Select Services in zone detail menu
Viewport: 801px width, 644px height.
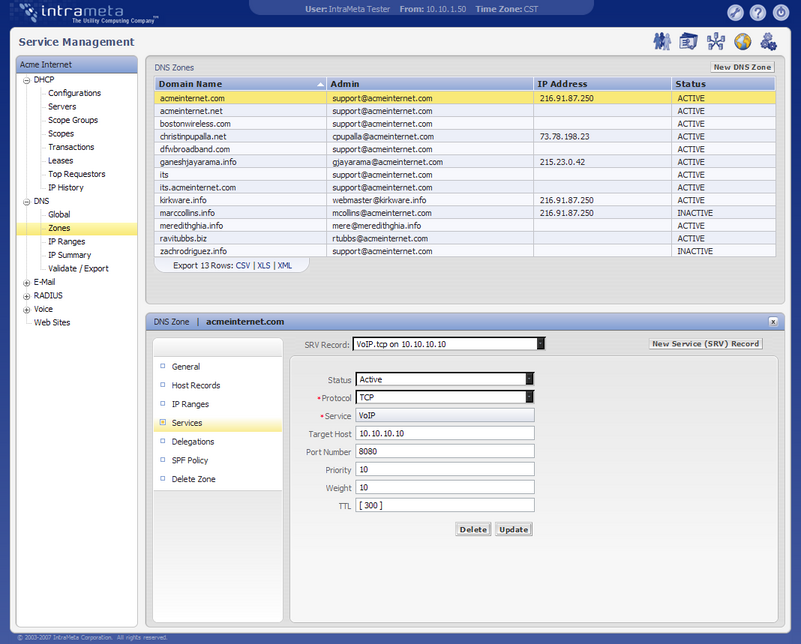[187, 423]
